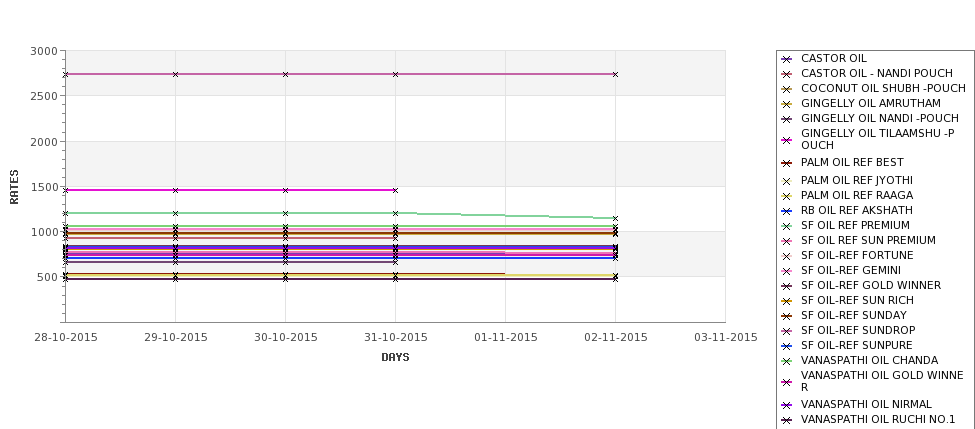Click the 30-10-2015 x-axis date label
This screenshot has height=429, width=975.
(x=285, y=338)
